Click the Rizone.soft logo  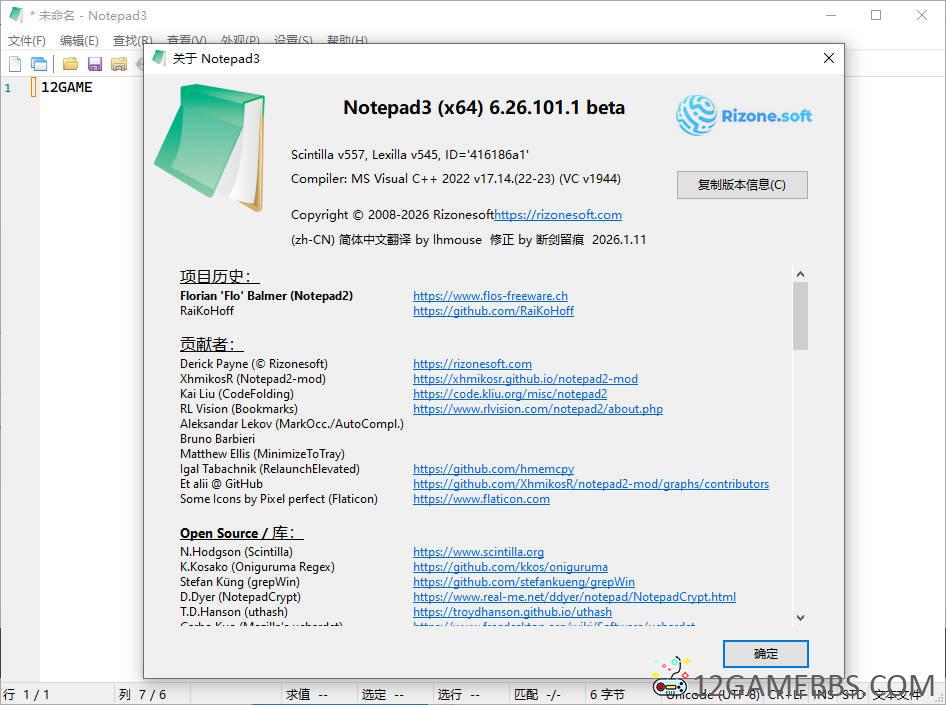[743, 115]
